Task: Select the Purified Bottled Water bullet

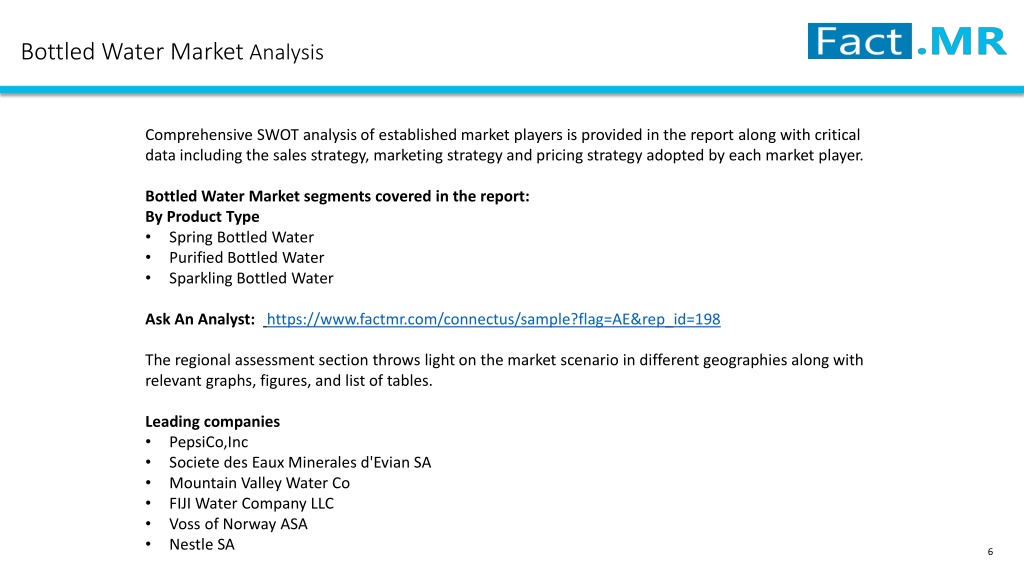Action: coord(246,257)
